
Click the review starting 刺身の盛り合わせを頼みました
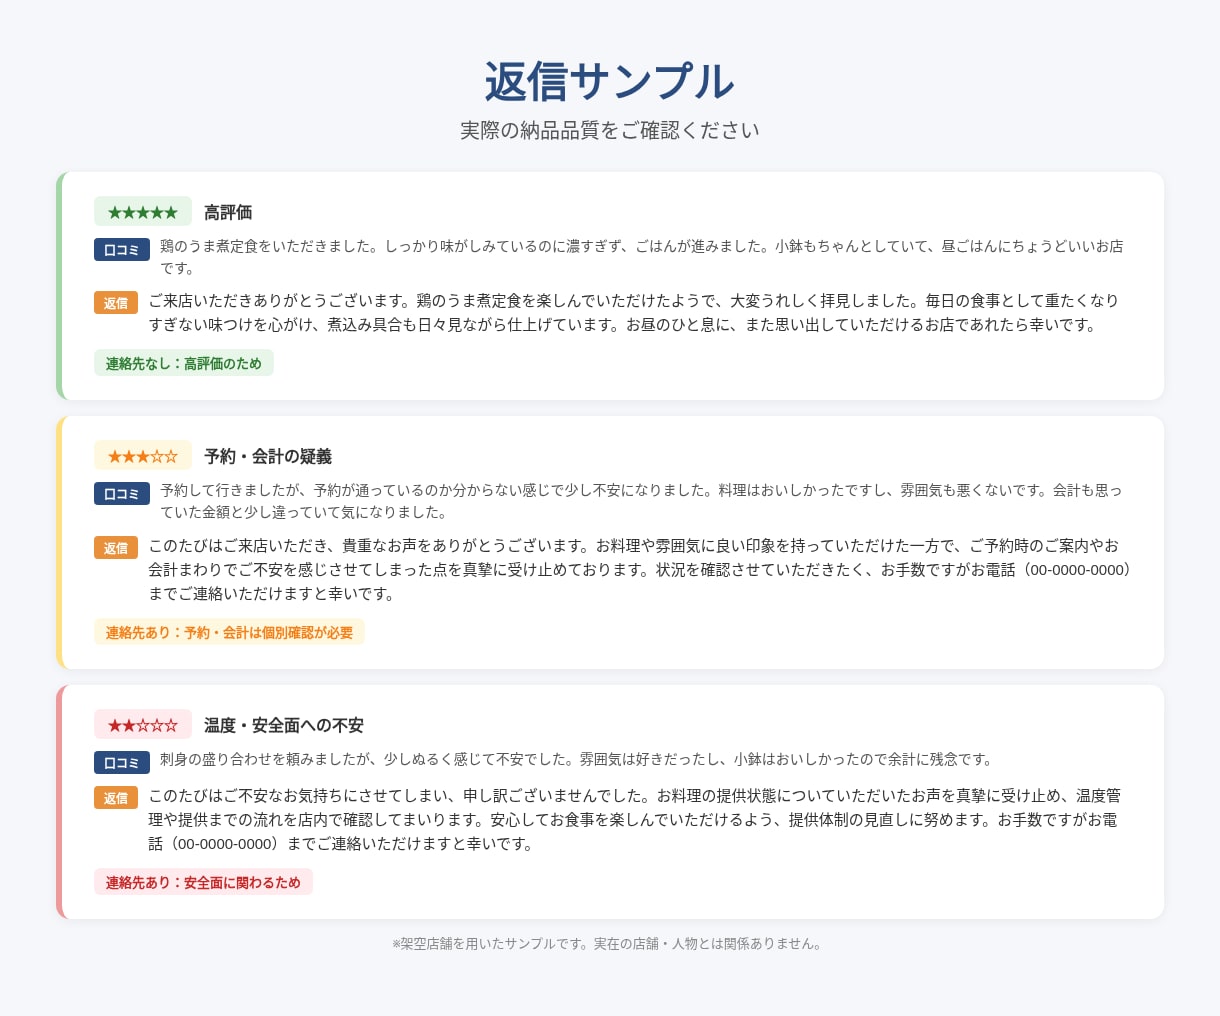576,759
